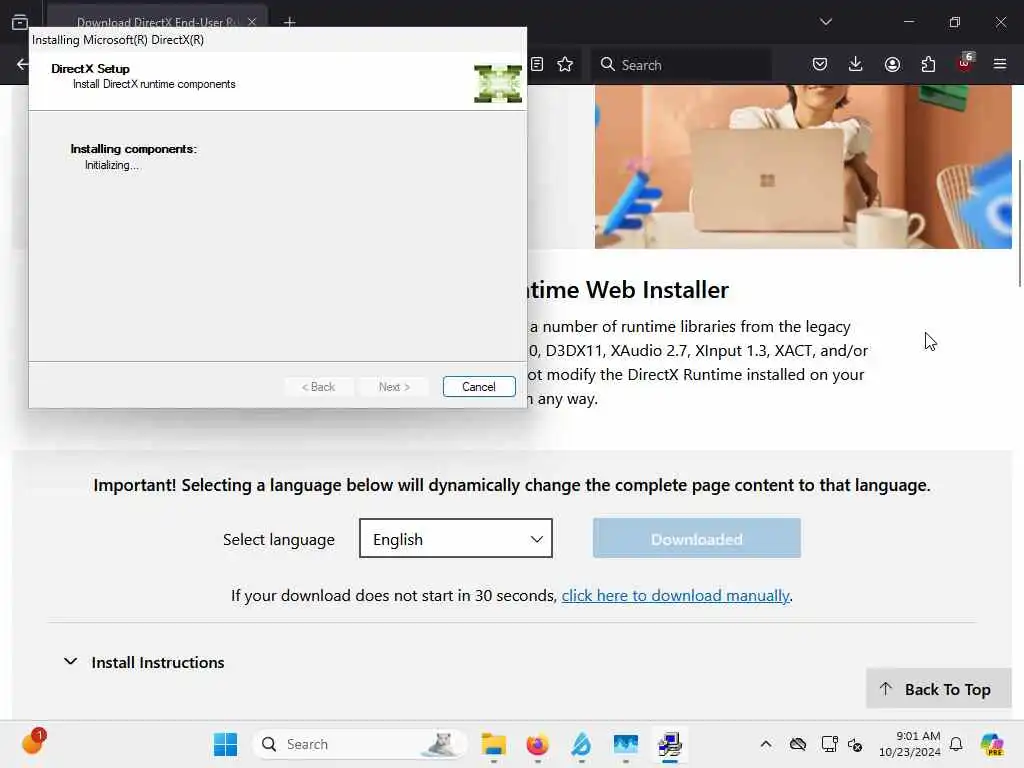Click here to download manually link
The width and height of the screenshot is (1024, 768).
pyautogui.click(x=675, y=596)
